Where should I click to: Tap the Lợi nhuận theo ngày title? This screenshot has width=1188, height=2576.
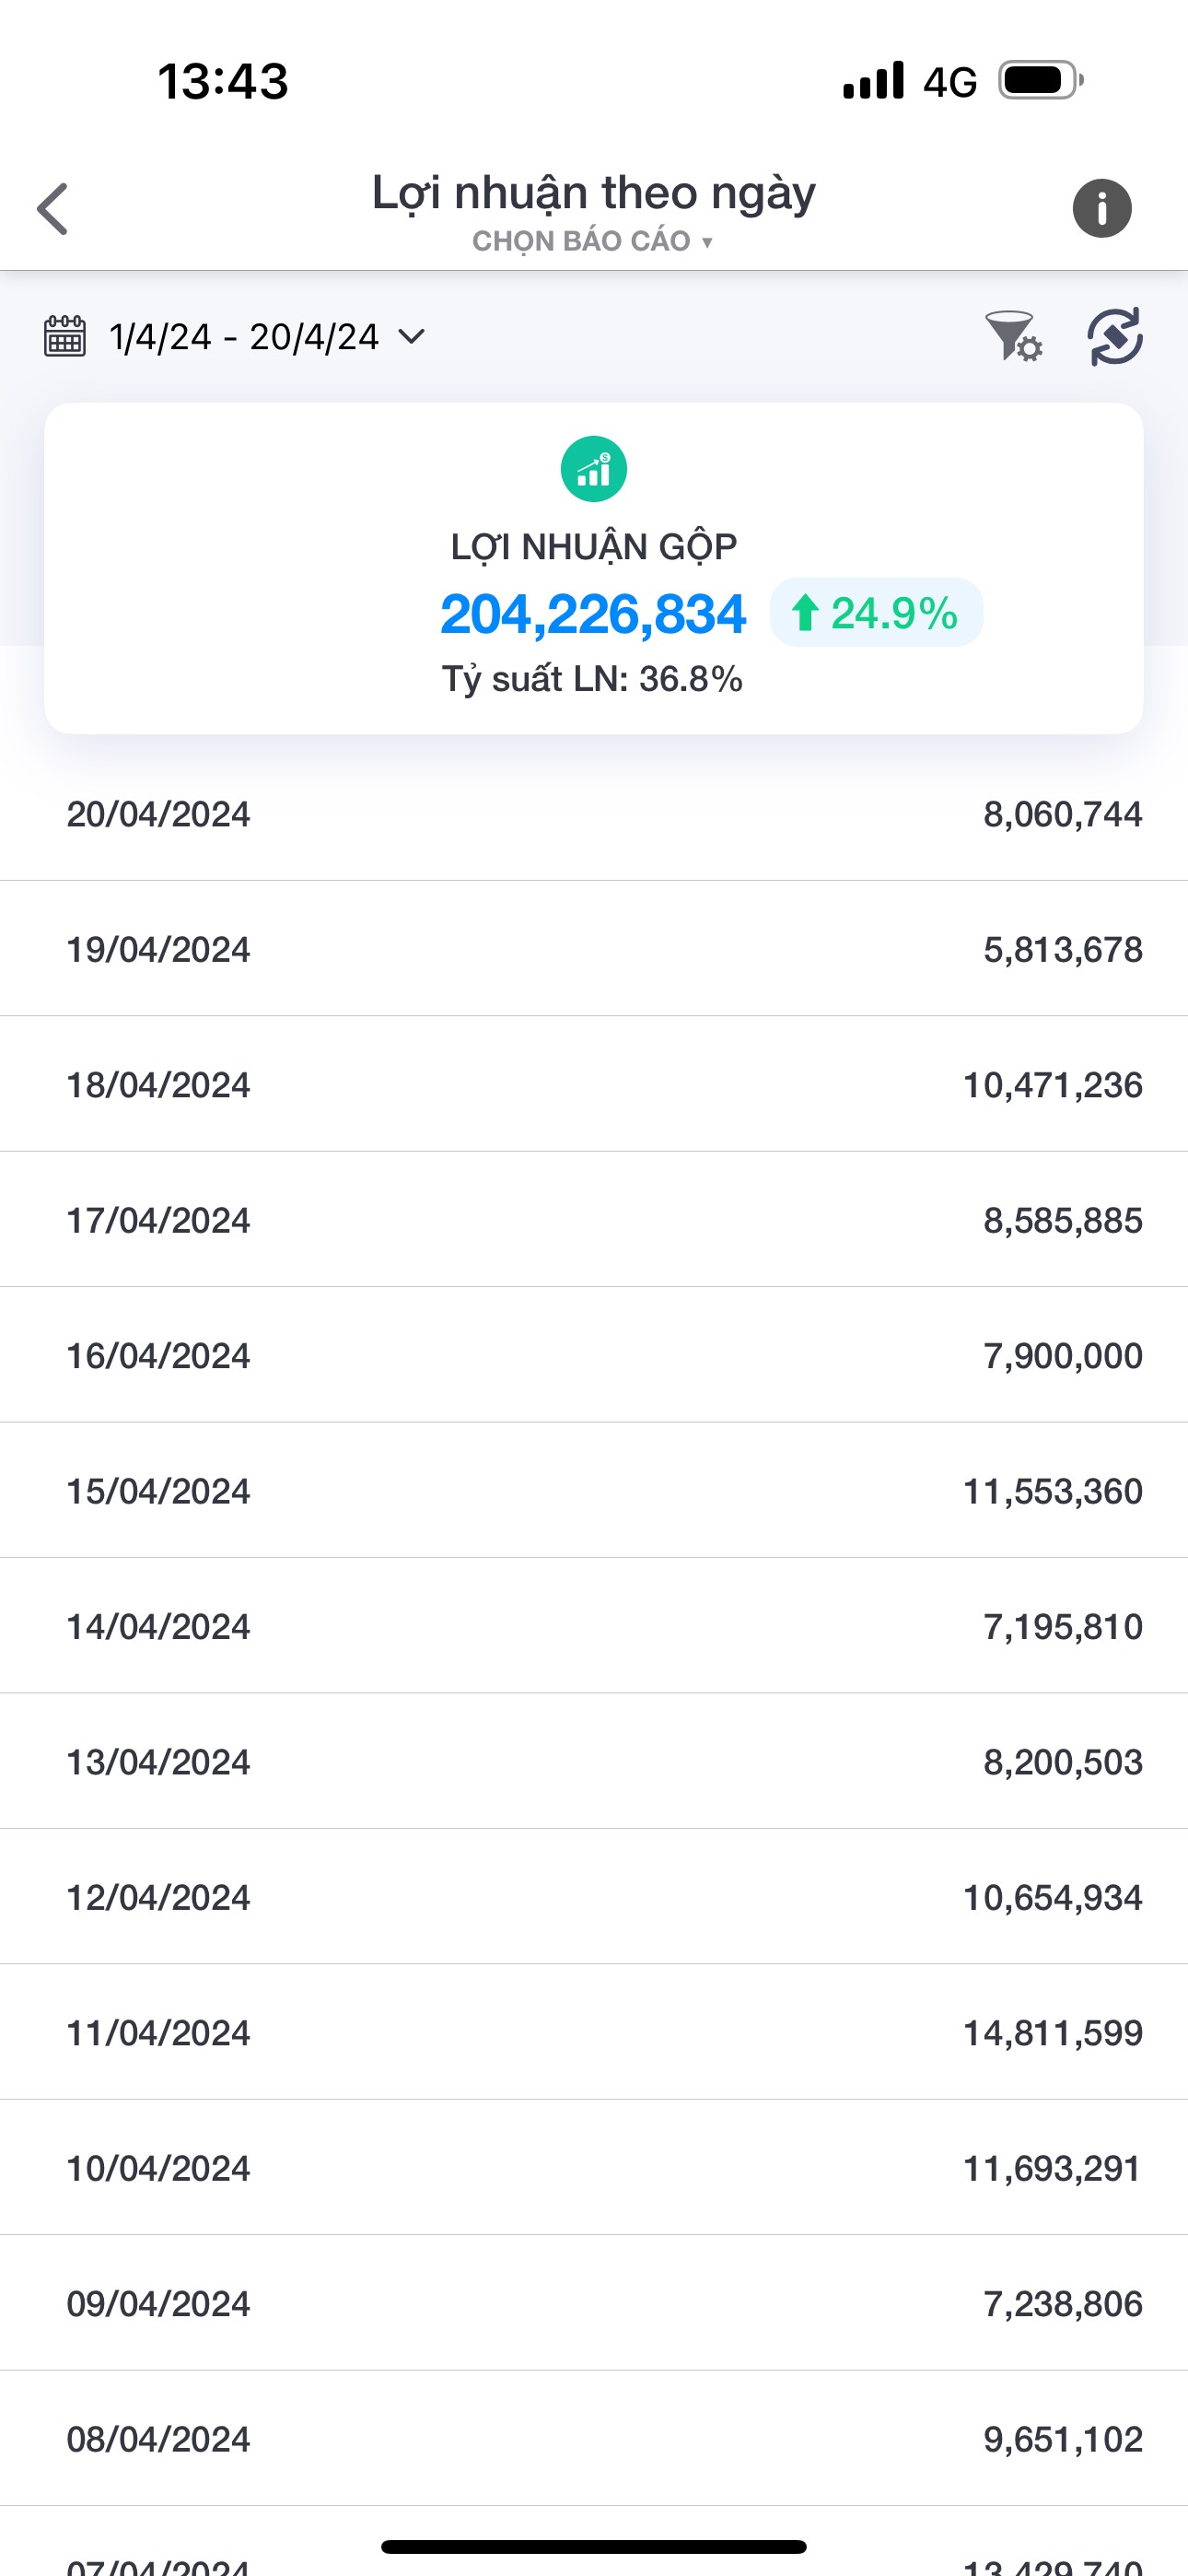(x=593, y=193)
